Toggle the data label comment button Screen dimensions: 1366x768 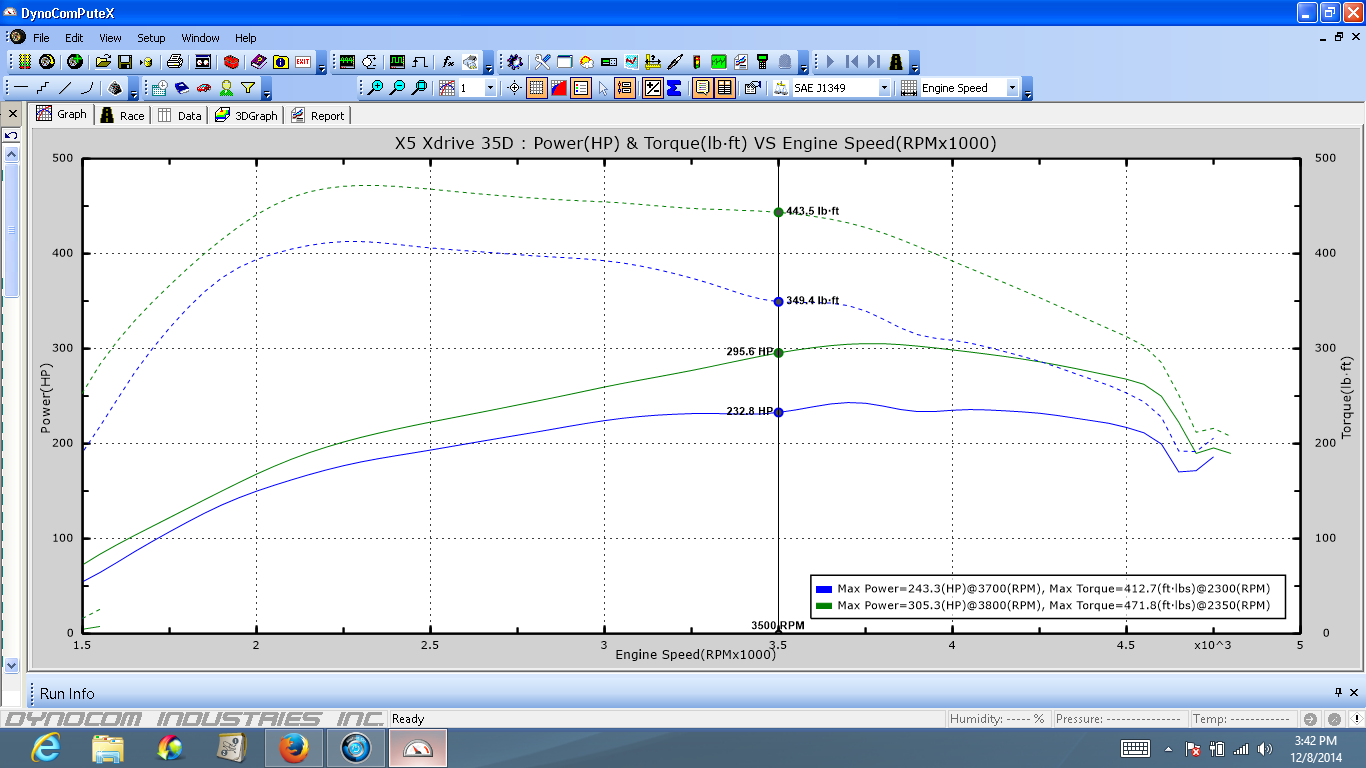(x=703, y=88)
